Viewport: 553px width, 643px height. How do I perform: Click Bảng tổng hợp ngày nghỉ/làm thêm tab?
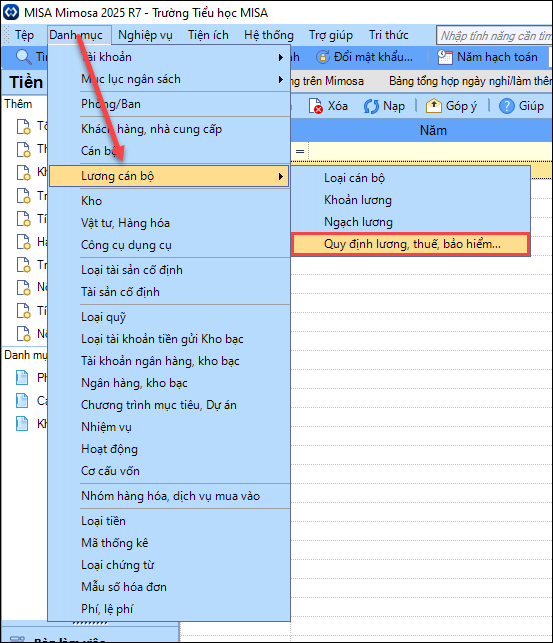tap(470, 81)
